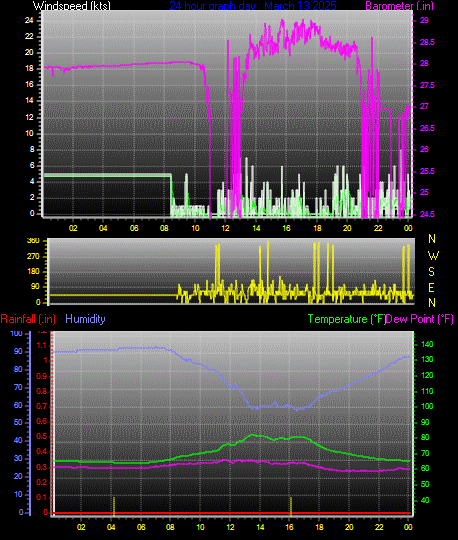The height and width of the screenshot is (540, 458).
Task: Click the "Barometer (.in)" axis title
Action: (x=399, y=6)
